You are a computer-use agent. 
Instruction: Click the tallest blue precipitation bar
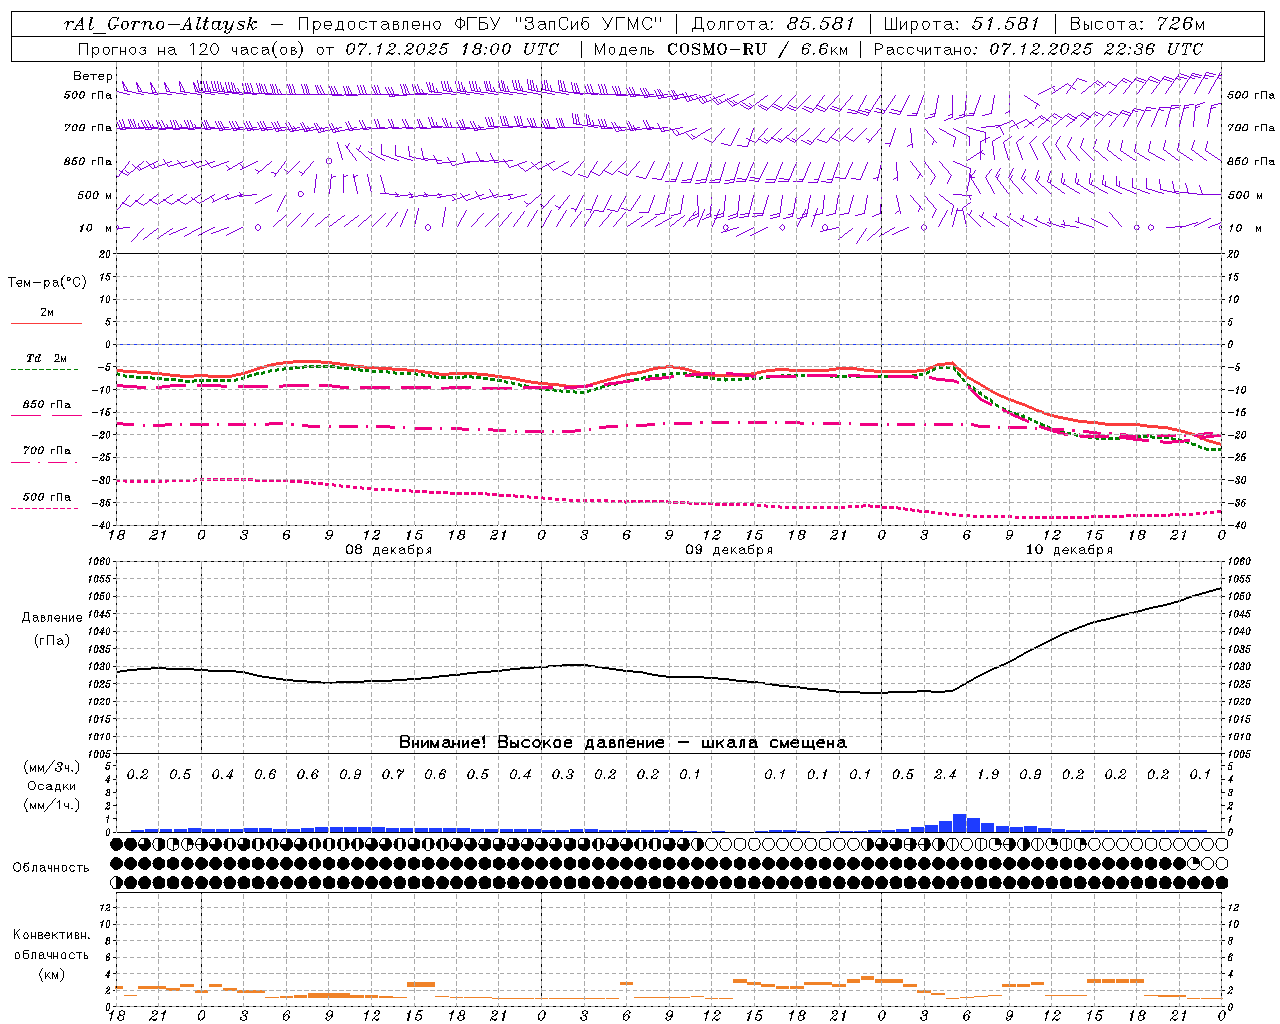[960, 823]
